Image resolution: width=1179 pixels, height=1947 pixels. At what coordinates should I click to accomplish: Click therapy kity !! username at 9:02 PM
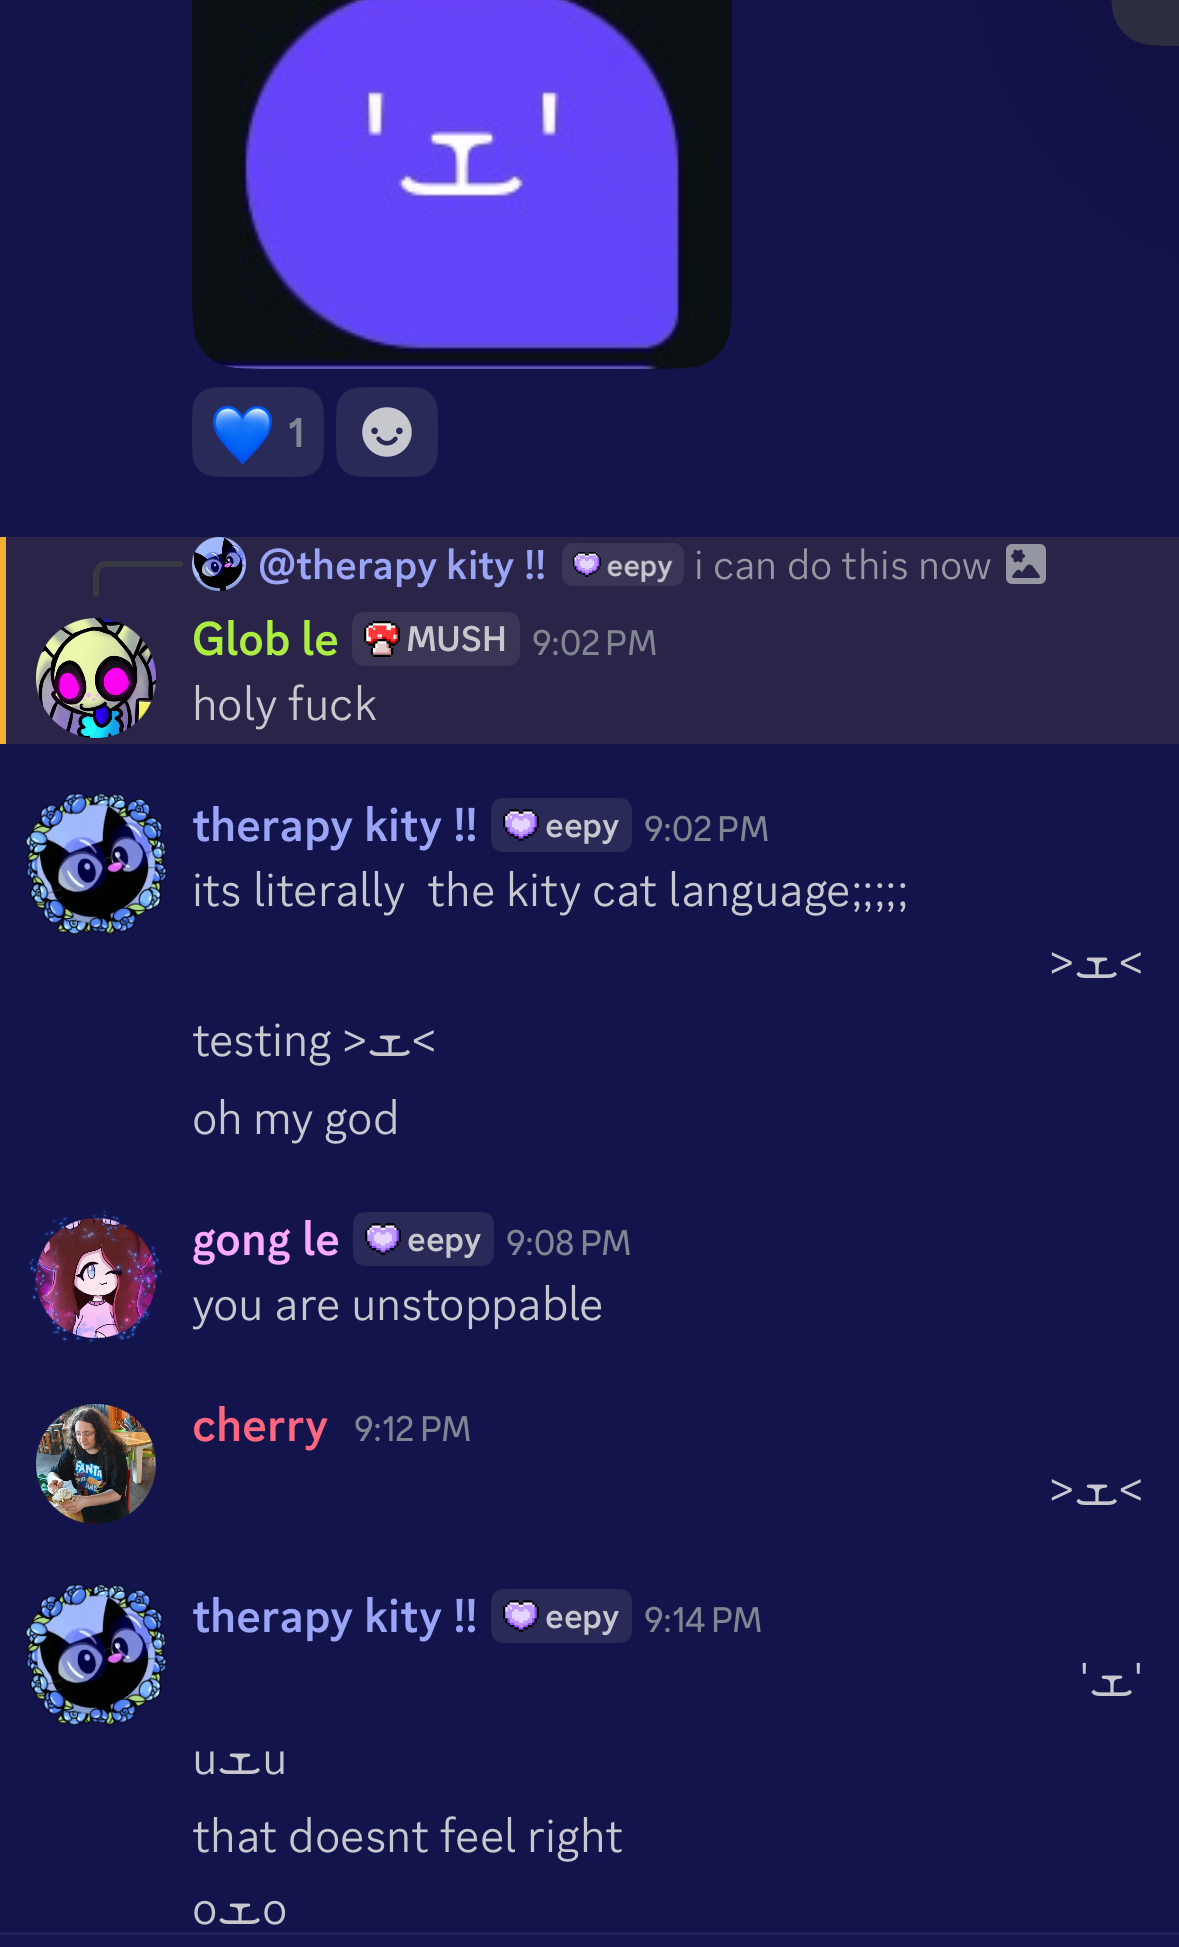coord(335,826)
